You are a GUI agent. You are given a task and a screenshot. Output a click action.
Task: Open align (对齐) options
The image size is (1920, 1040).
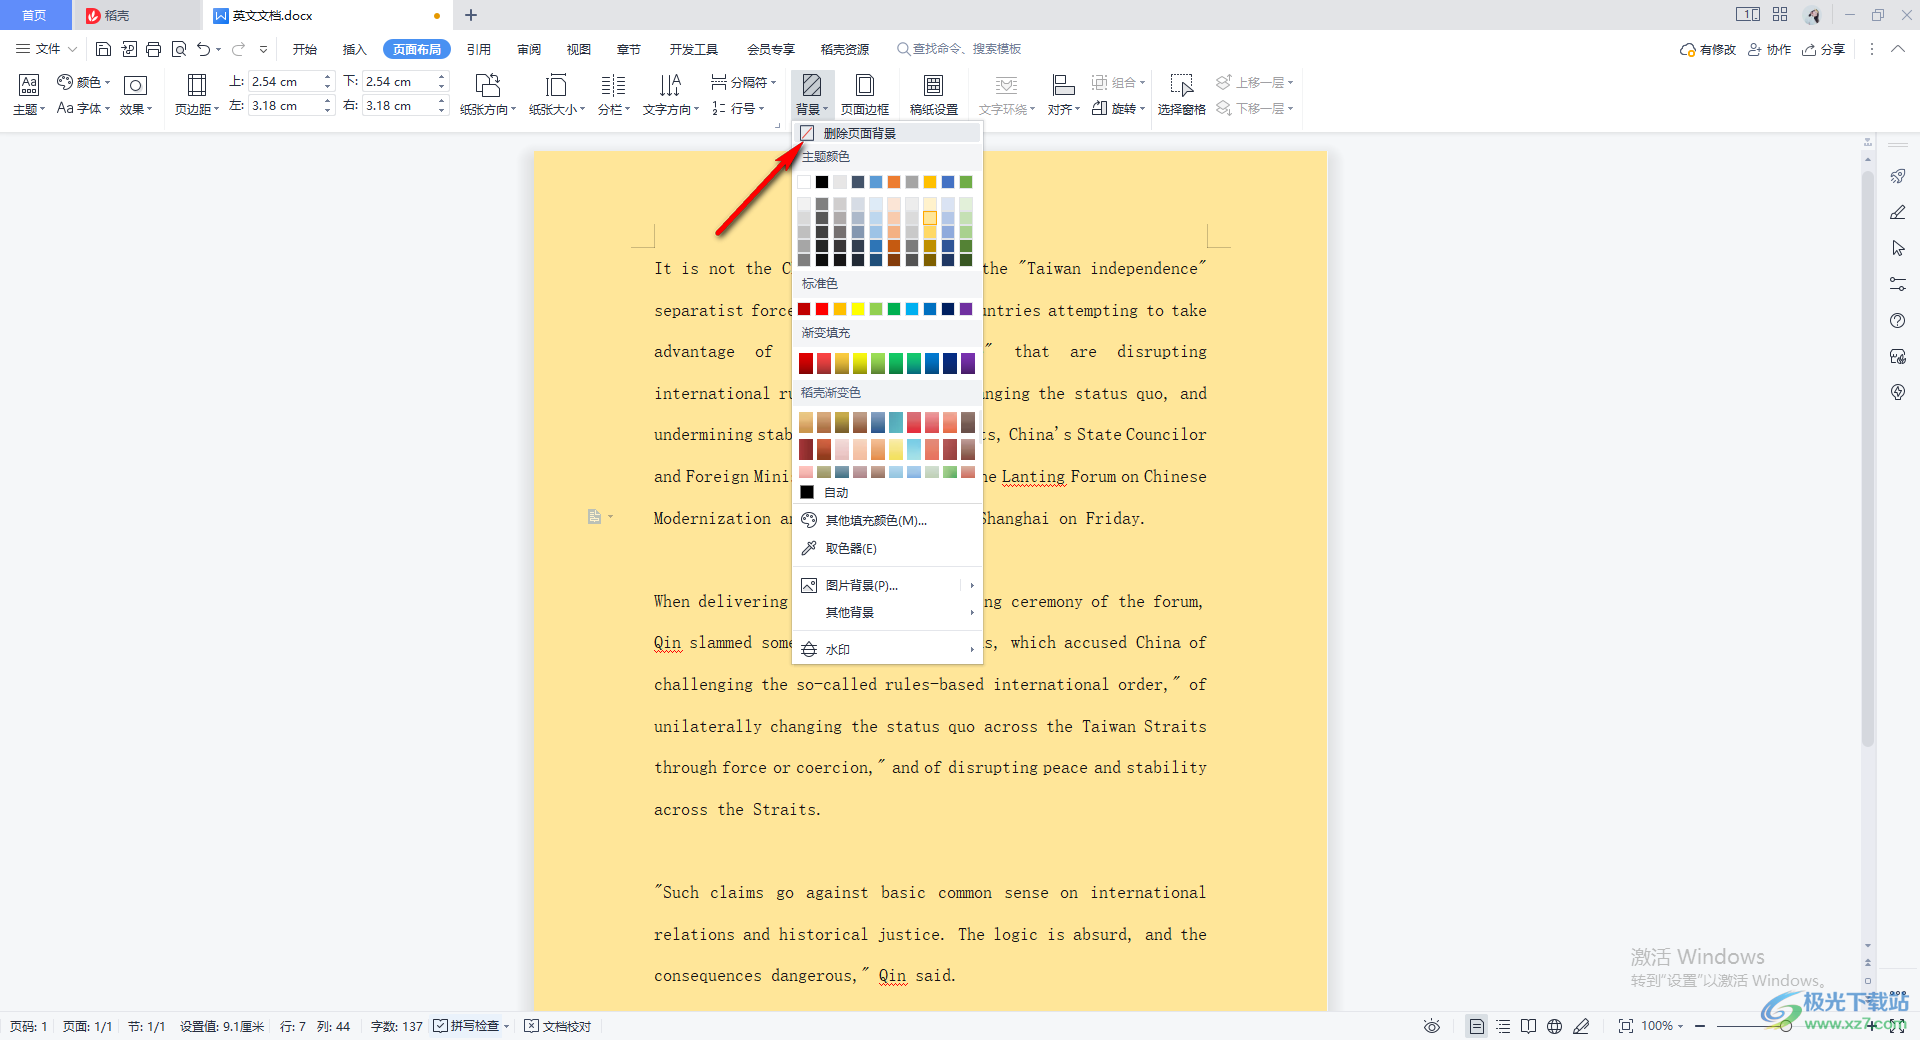(1064, 94)
